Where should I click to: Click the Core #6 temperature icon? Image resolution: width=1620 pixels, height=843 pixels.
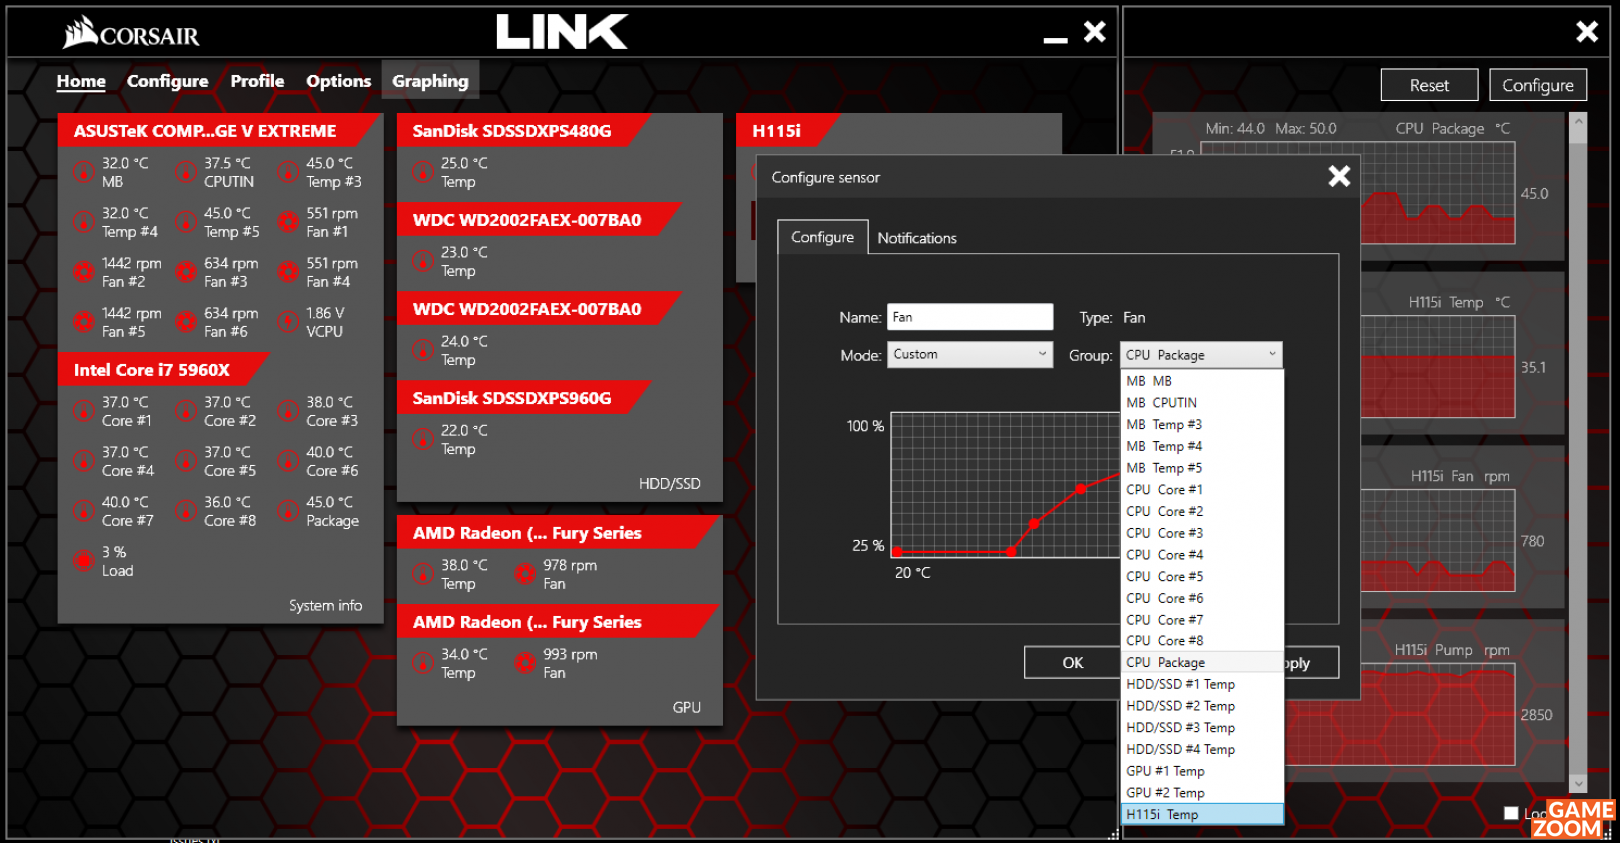click(x=288, y=461)
